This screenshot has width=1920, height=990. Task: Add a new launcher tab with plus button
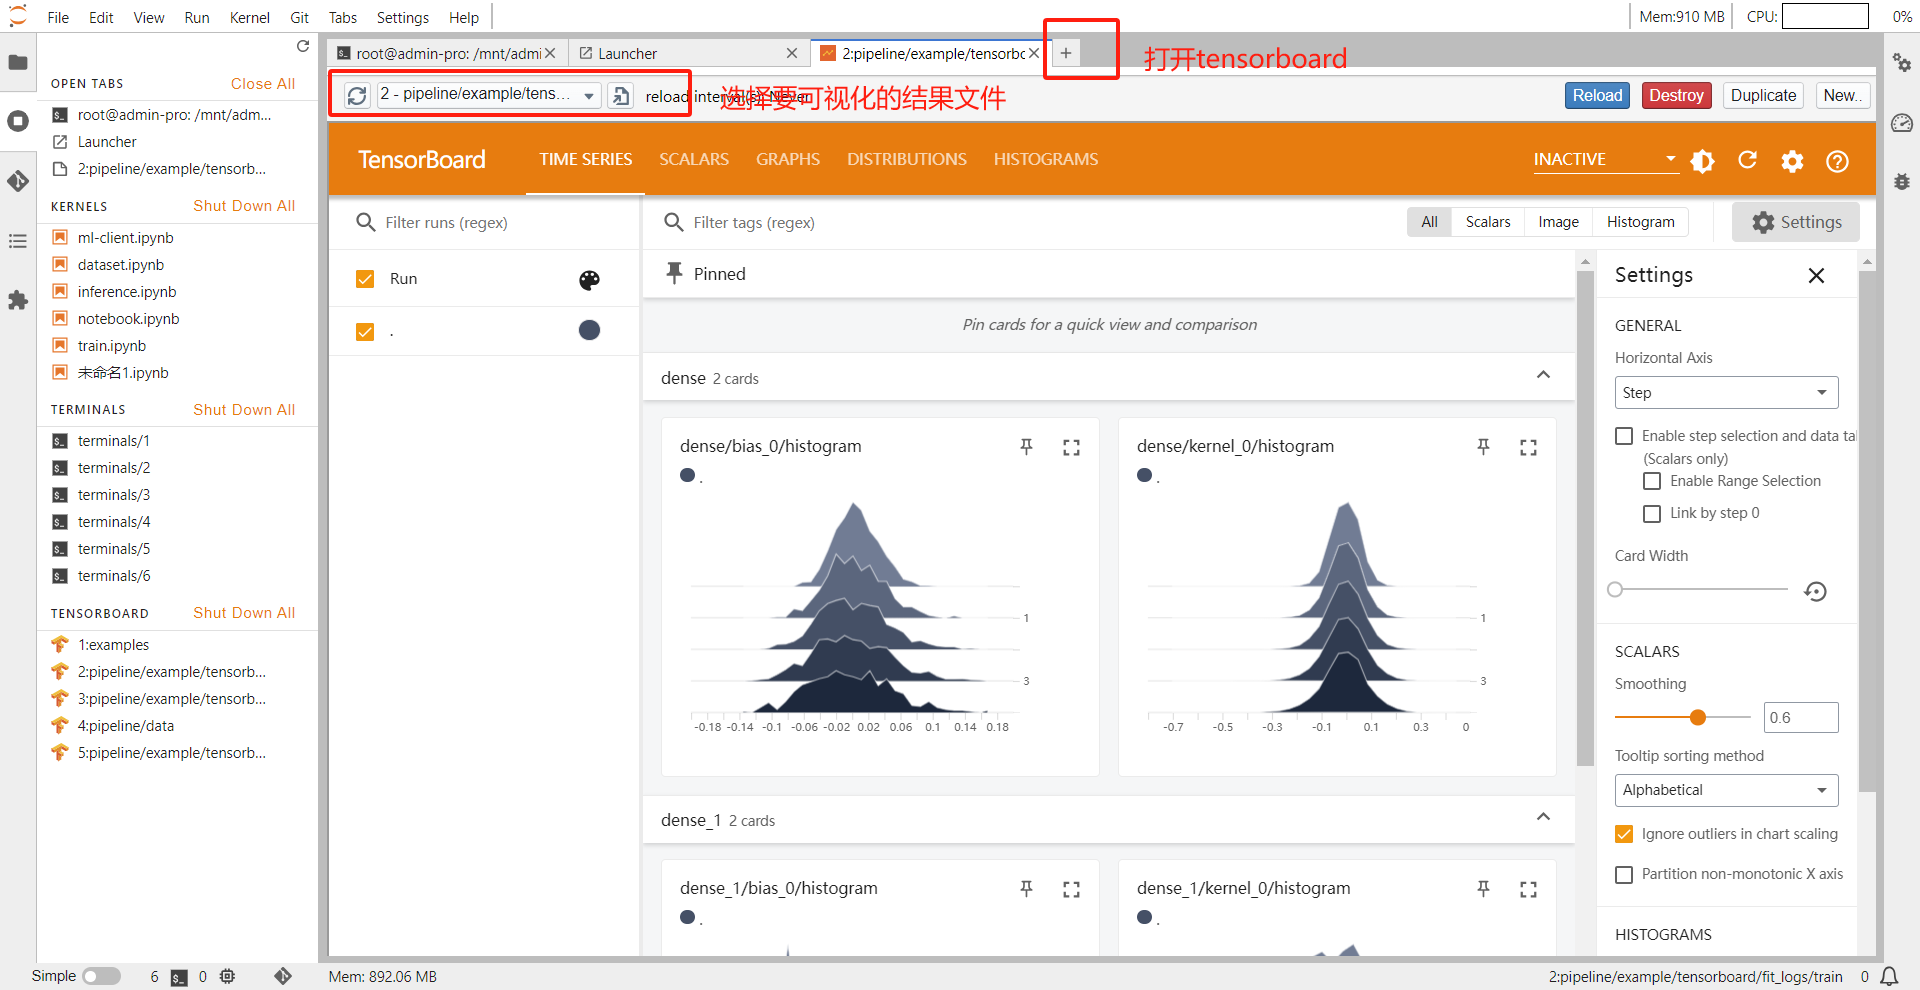(1066, 53)
